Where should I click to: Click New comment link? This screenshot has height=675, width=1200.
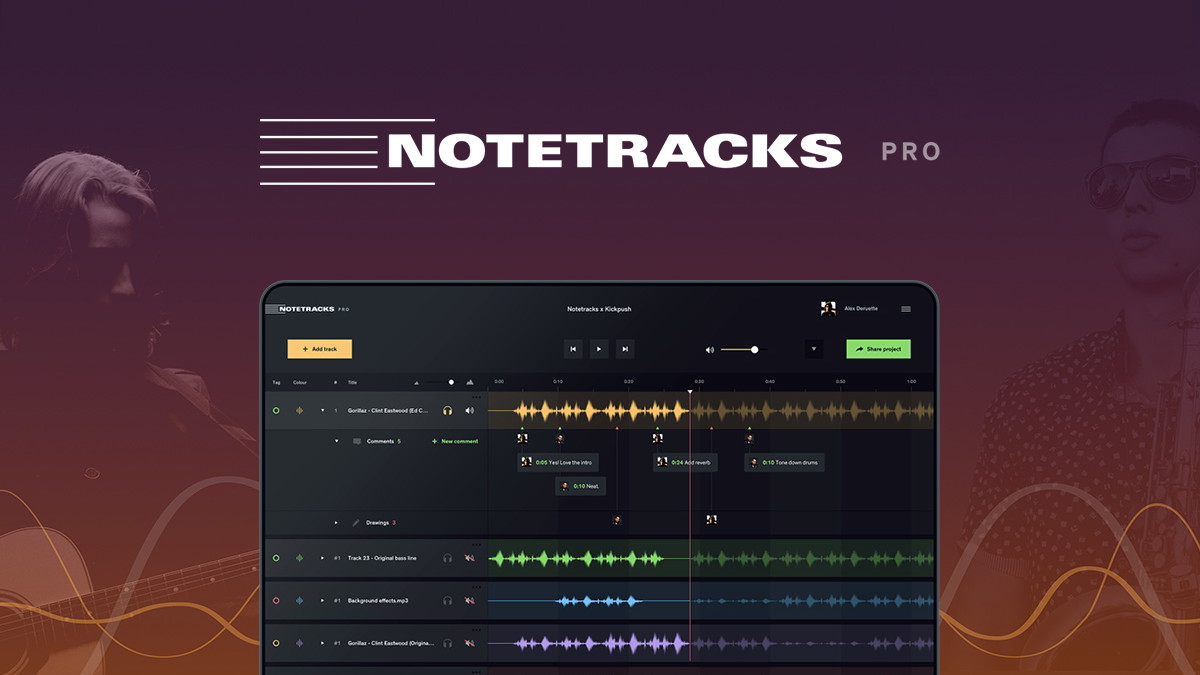[455, 441]
